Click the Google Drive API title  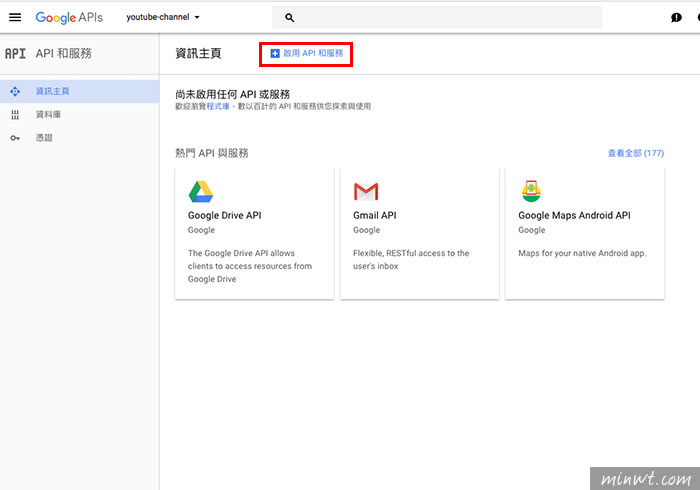[x=225, y=215]
